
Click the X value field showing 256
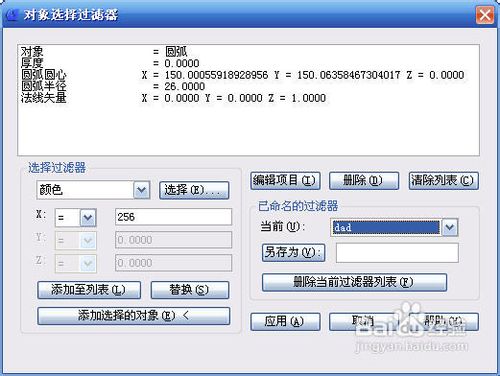click(173, 217)
